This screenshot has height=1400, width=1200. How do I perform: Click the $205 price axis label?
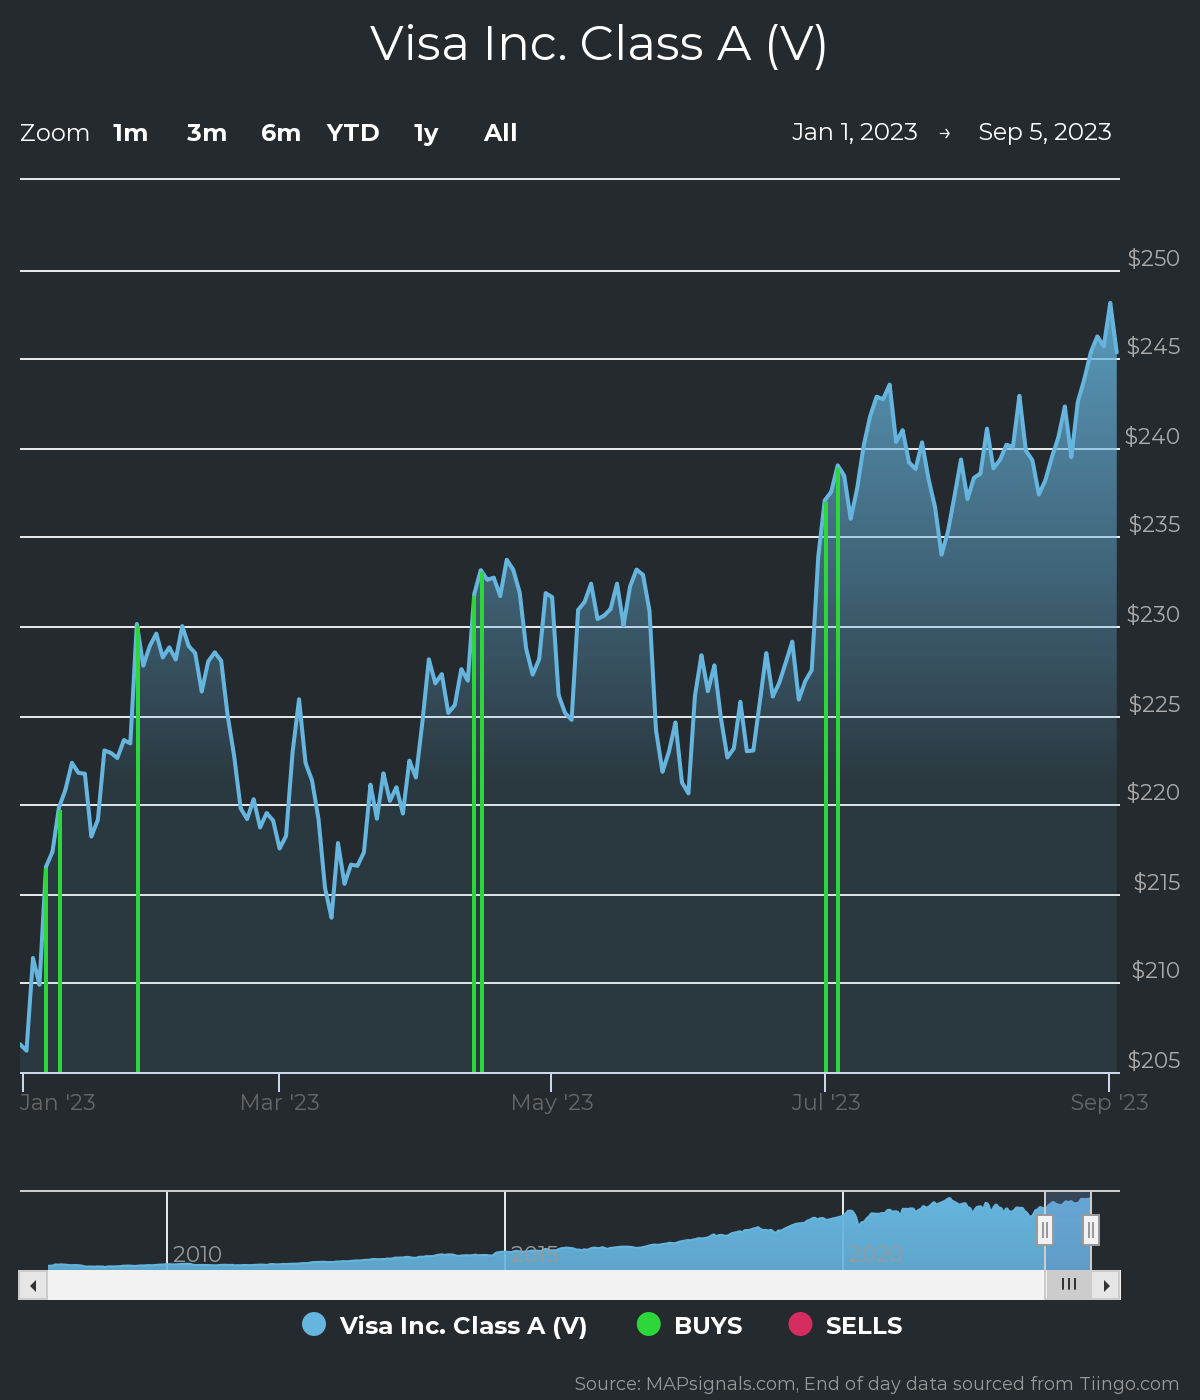pos(1154,1060)
